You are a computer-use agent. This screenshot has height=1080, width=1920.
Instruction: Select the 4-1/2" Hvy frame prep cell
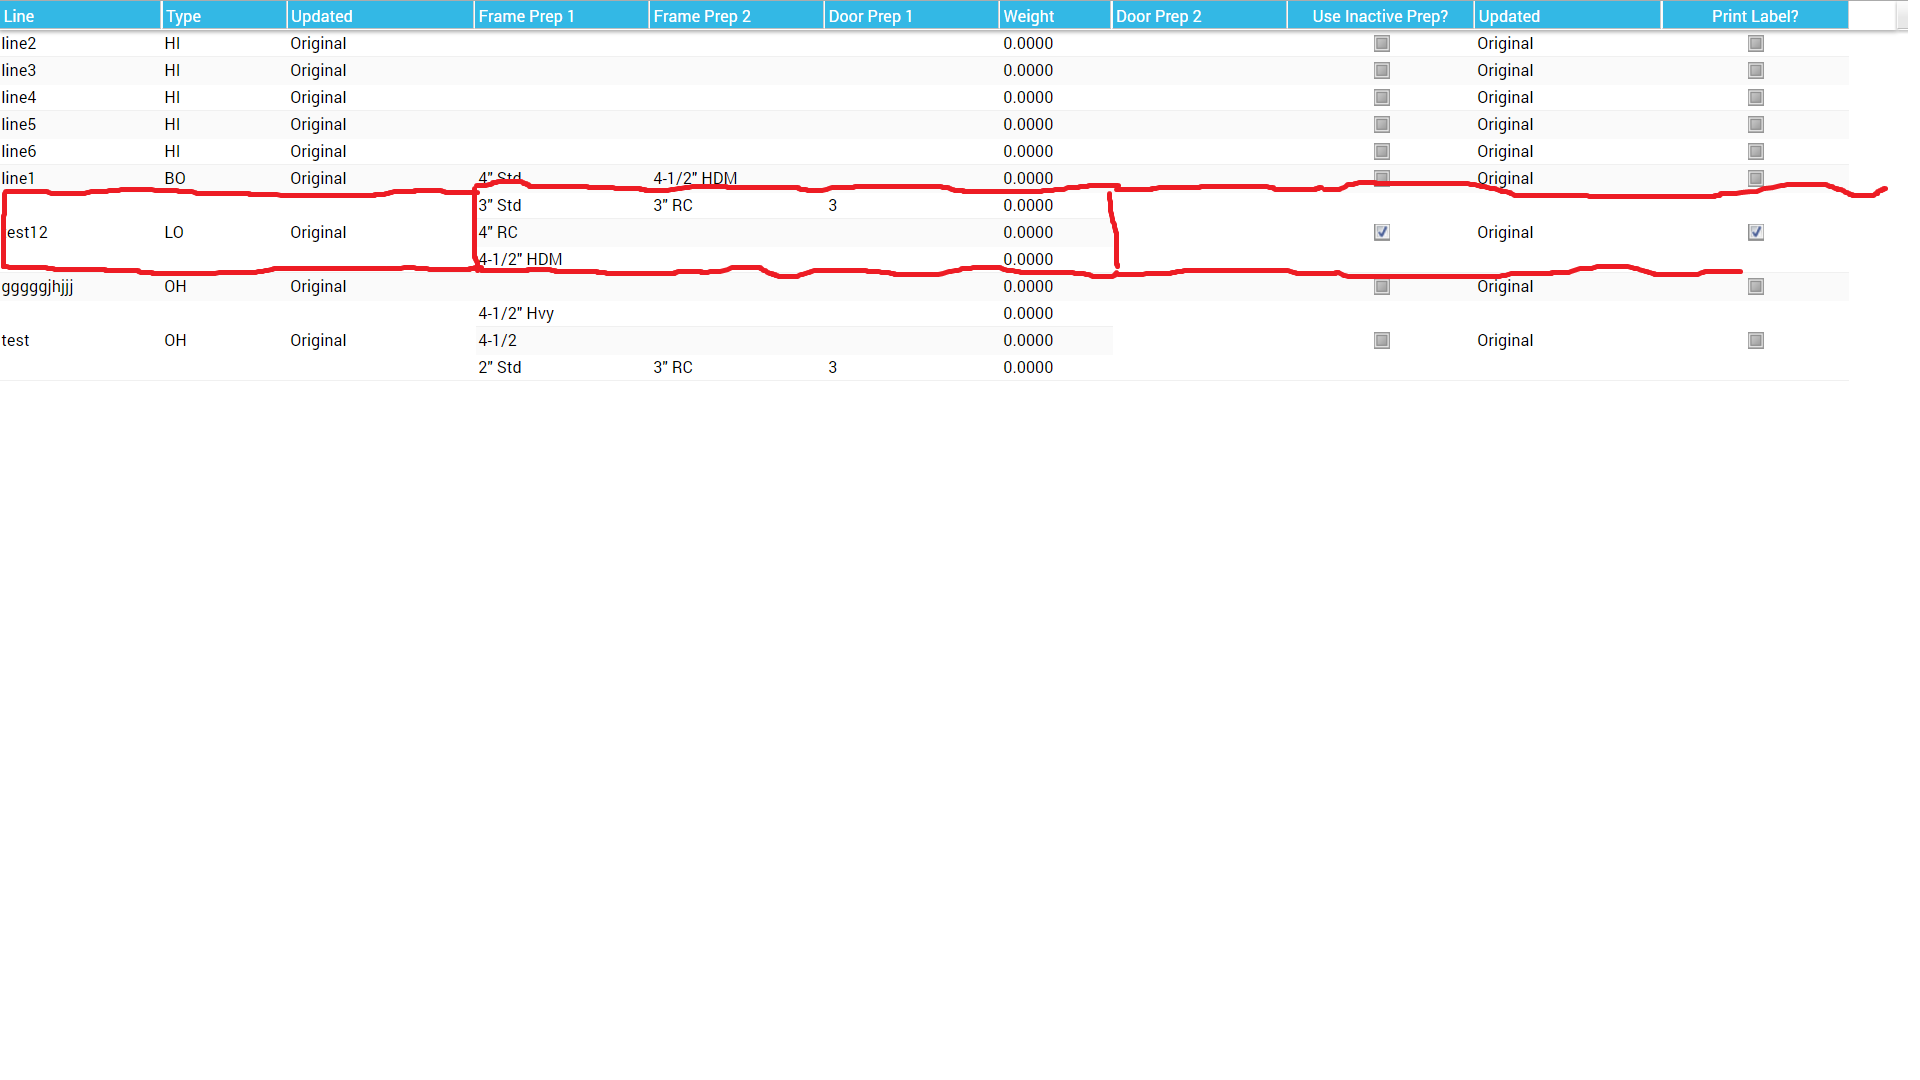(516, 314)
